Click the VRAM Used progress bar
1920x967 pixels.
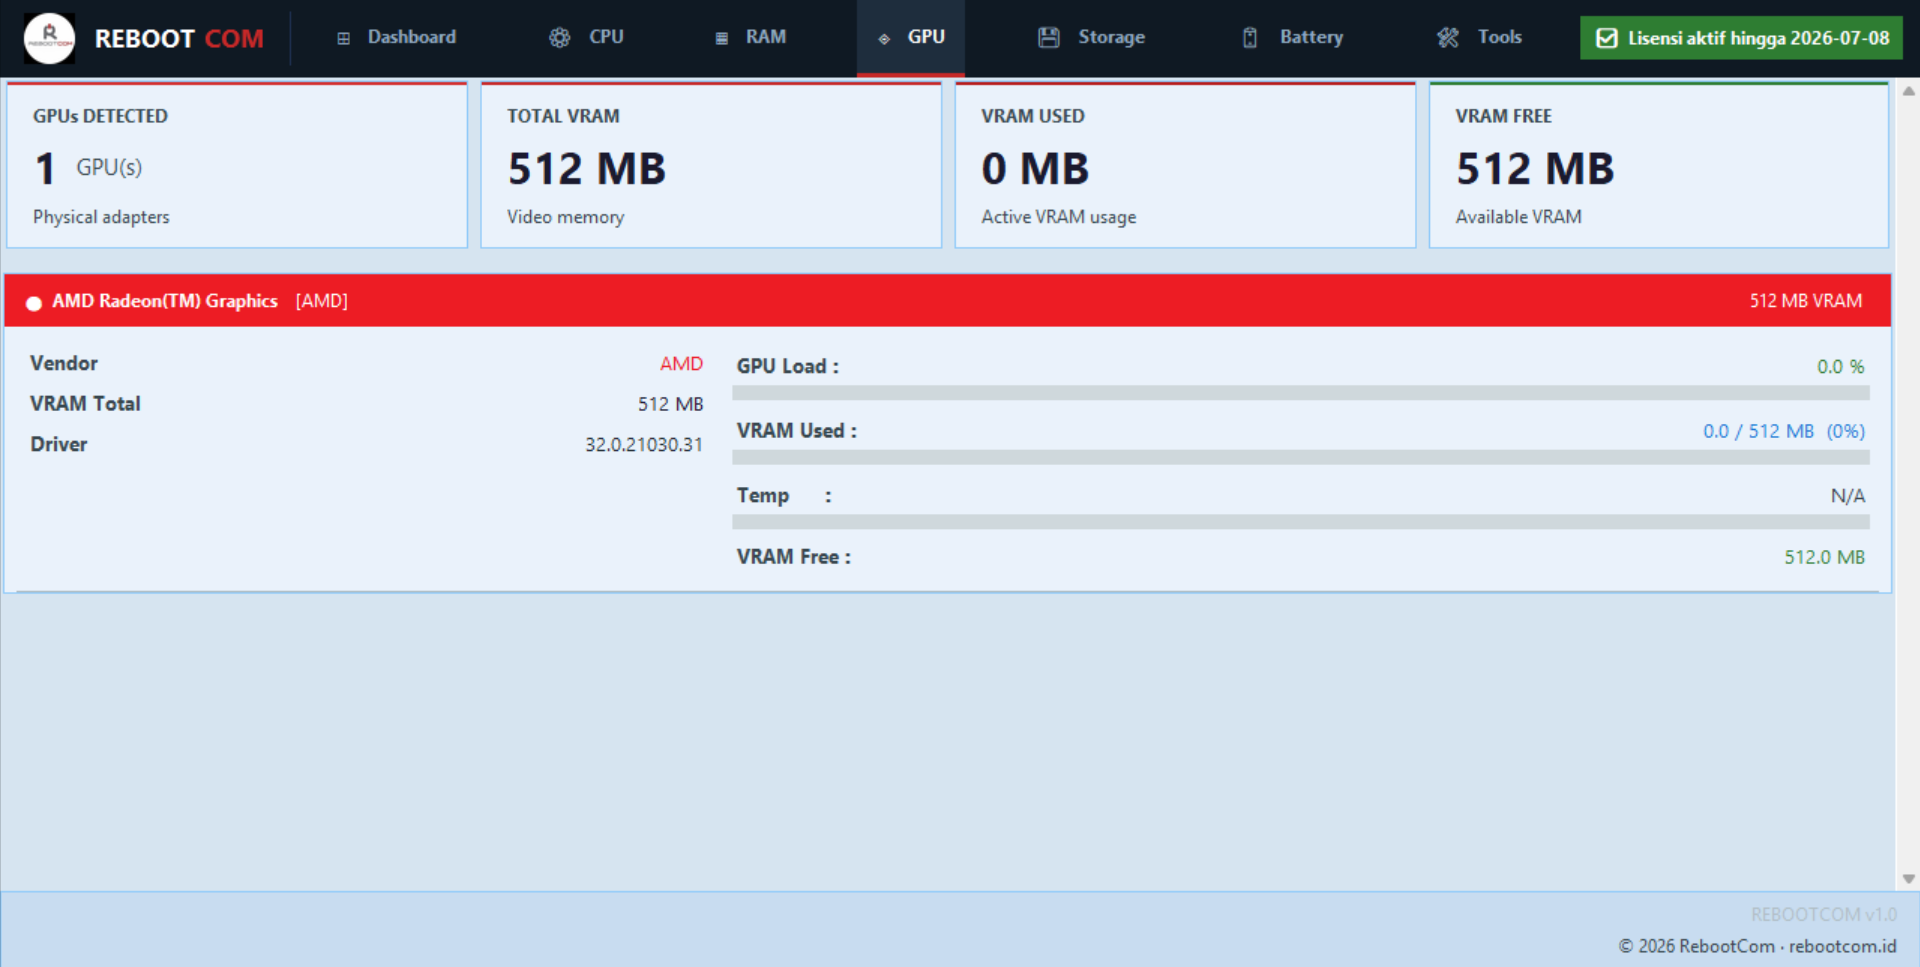coord(1300,457)
